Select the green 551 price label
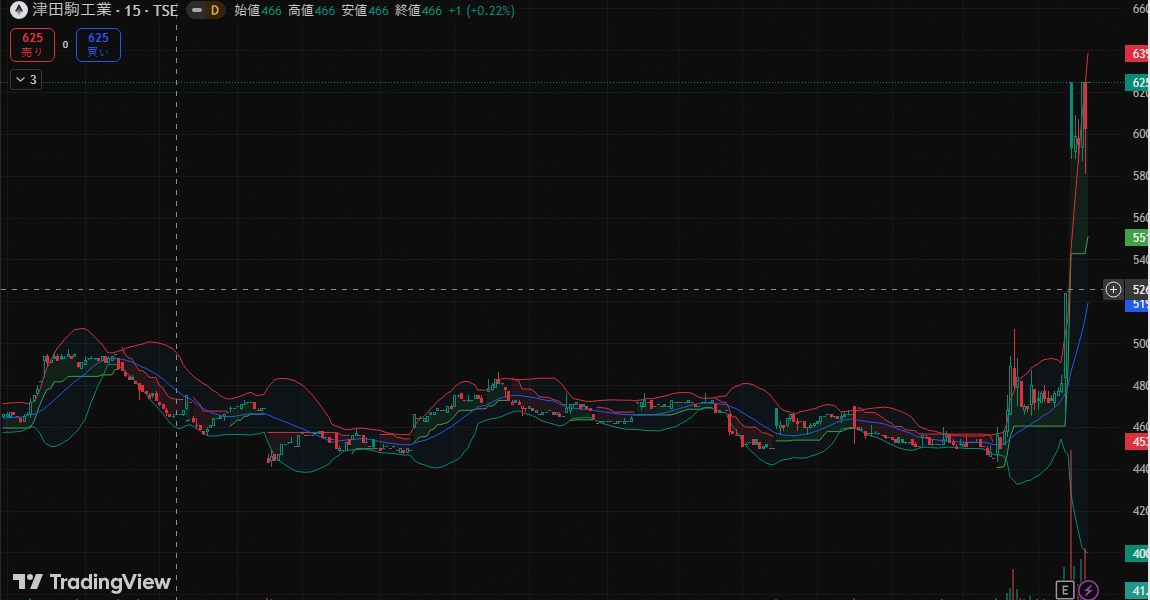This screenshot has height=600, width=1150. click(x=1138, y=238)
